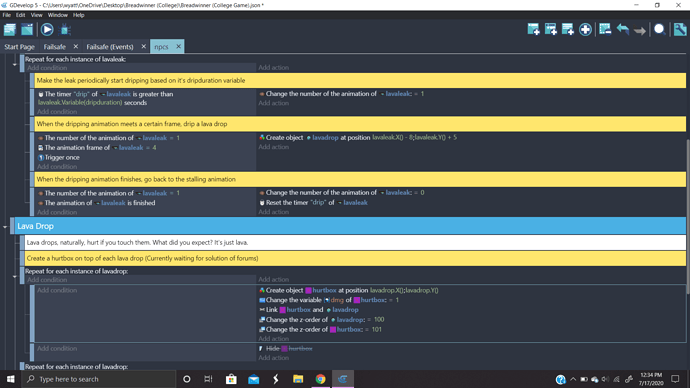The width and height of the screenshot is (690, 388).
Task: Select comment 'Create a hurtbox on top'
Action: coord(355,258)
